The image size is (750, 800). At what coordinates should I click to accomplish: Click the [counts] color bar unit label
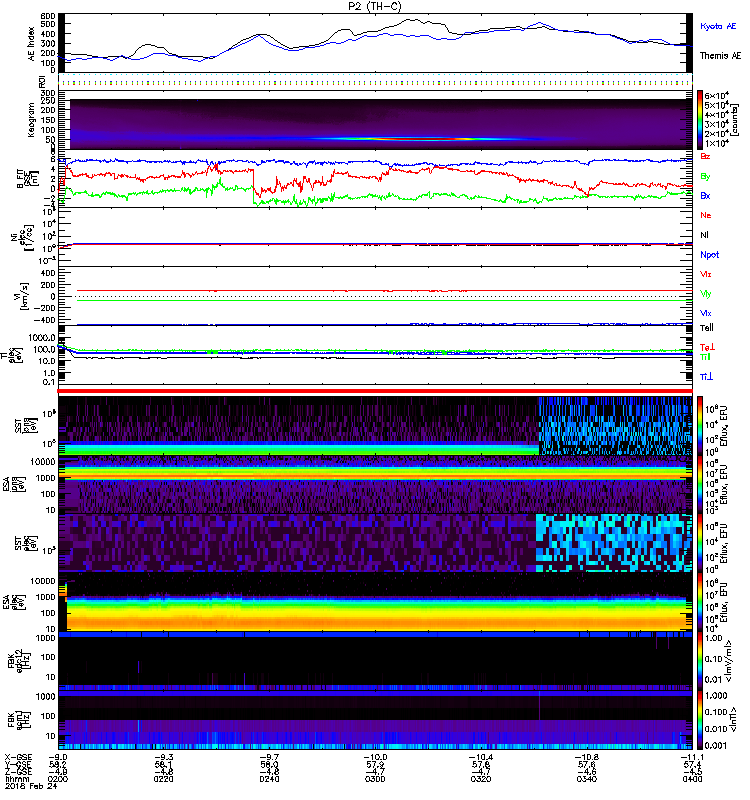tap(735, 120)
